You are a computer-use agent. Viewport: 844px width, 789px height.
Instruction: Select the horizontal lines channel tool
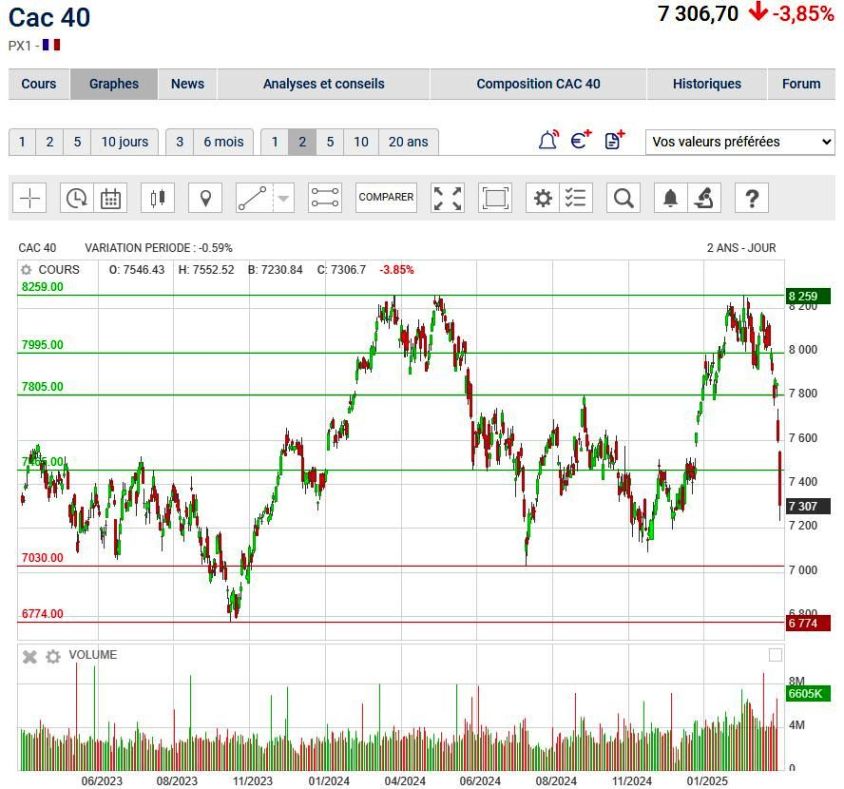tap(325, 198)
